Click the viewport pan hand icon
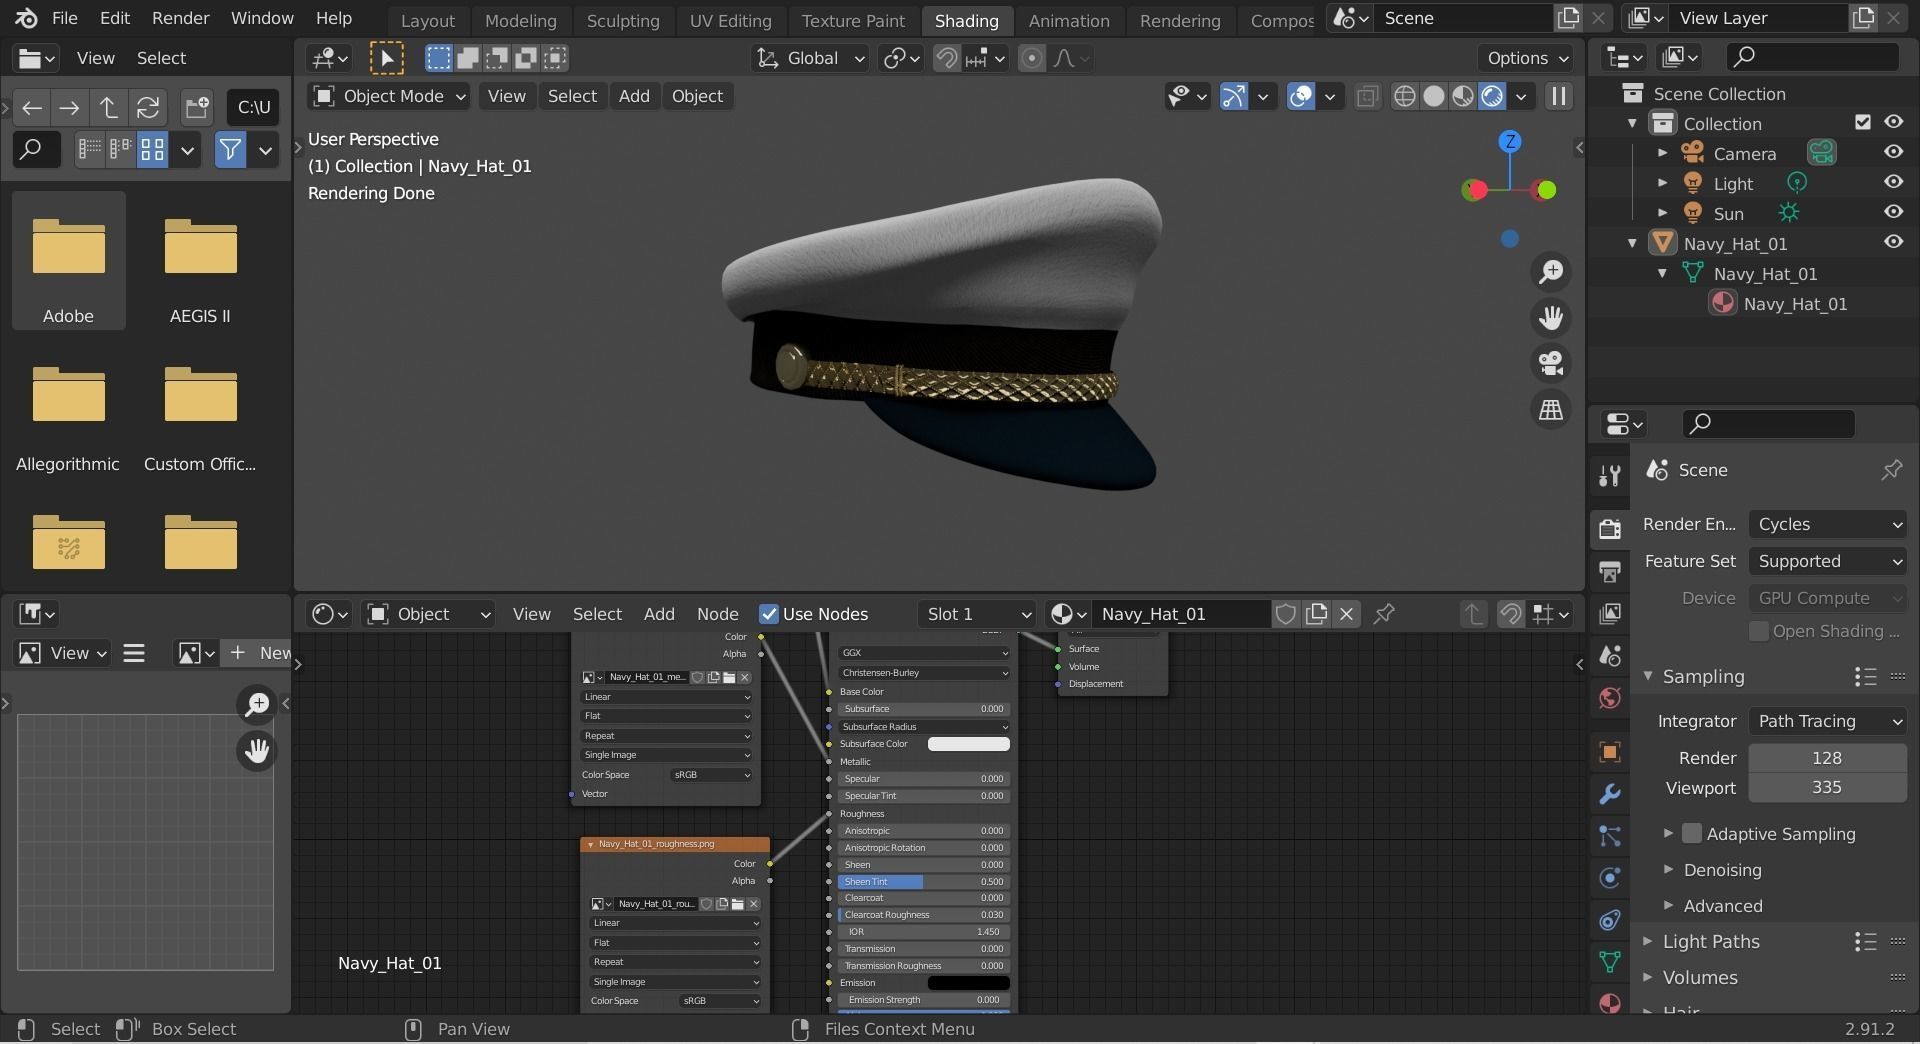This screenshot has width=1920, height=1044. (1551, 318)
